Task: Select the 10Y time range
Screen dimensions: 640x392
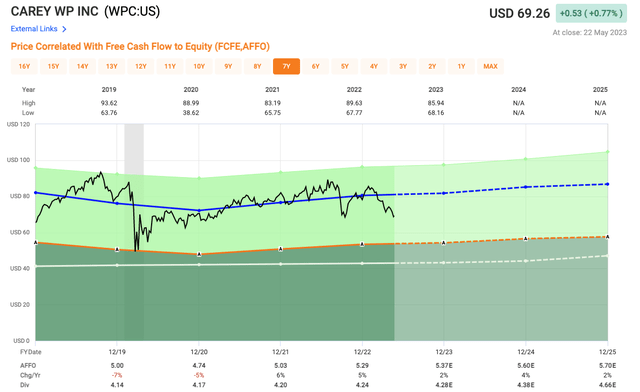Action: (199, 66)
